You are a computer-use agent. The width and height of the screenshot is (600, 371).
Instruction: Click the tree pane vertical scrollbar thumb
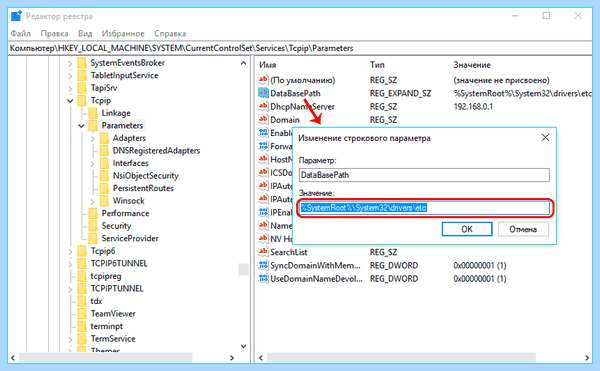(x=243, y=269)
